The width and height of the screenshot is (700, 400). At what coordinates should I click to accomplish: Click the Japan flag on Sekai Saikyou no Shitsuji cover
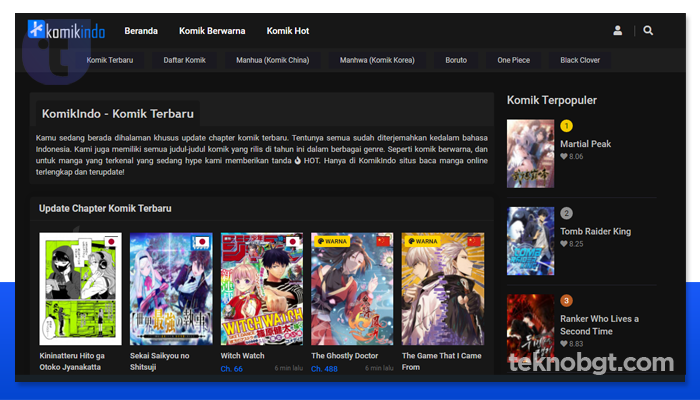coord(202,242)
